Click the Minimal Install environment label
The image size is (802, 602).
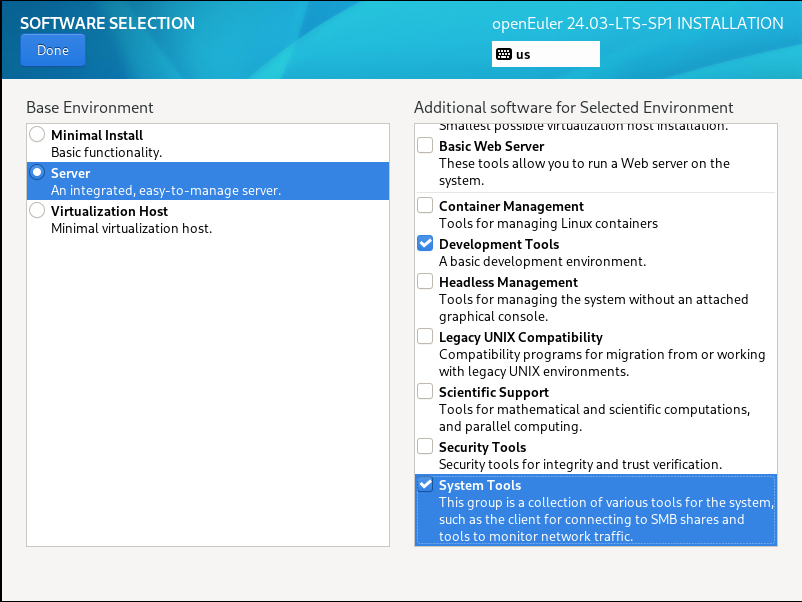coord(97,135)
